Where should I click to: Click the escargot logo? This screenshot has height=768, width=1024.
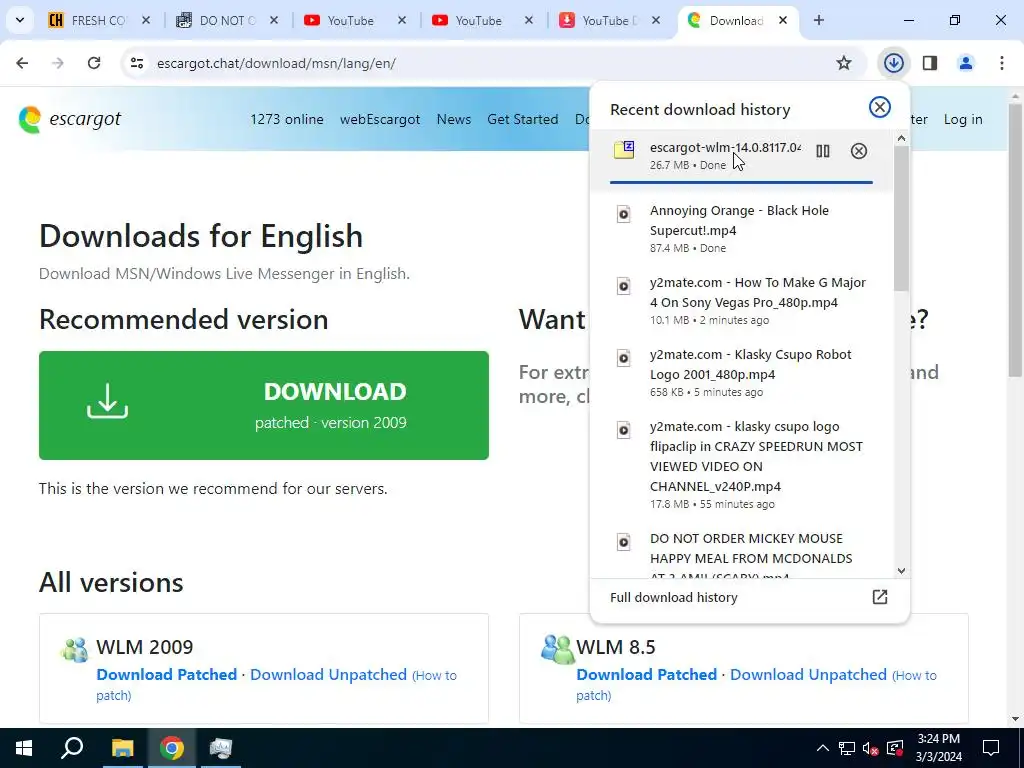point(70,120)
